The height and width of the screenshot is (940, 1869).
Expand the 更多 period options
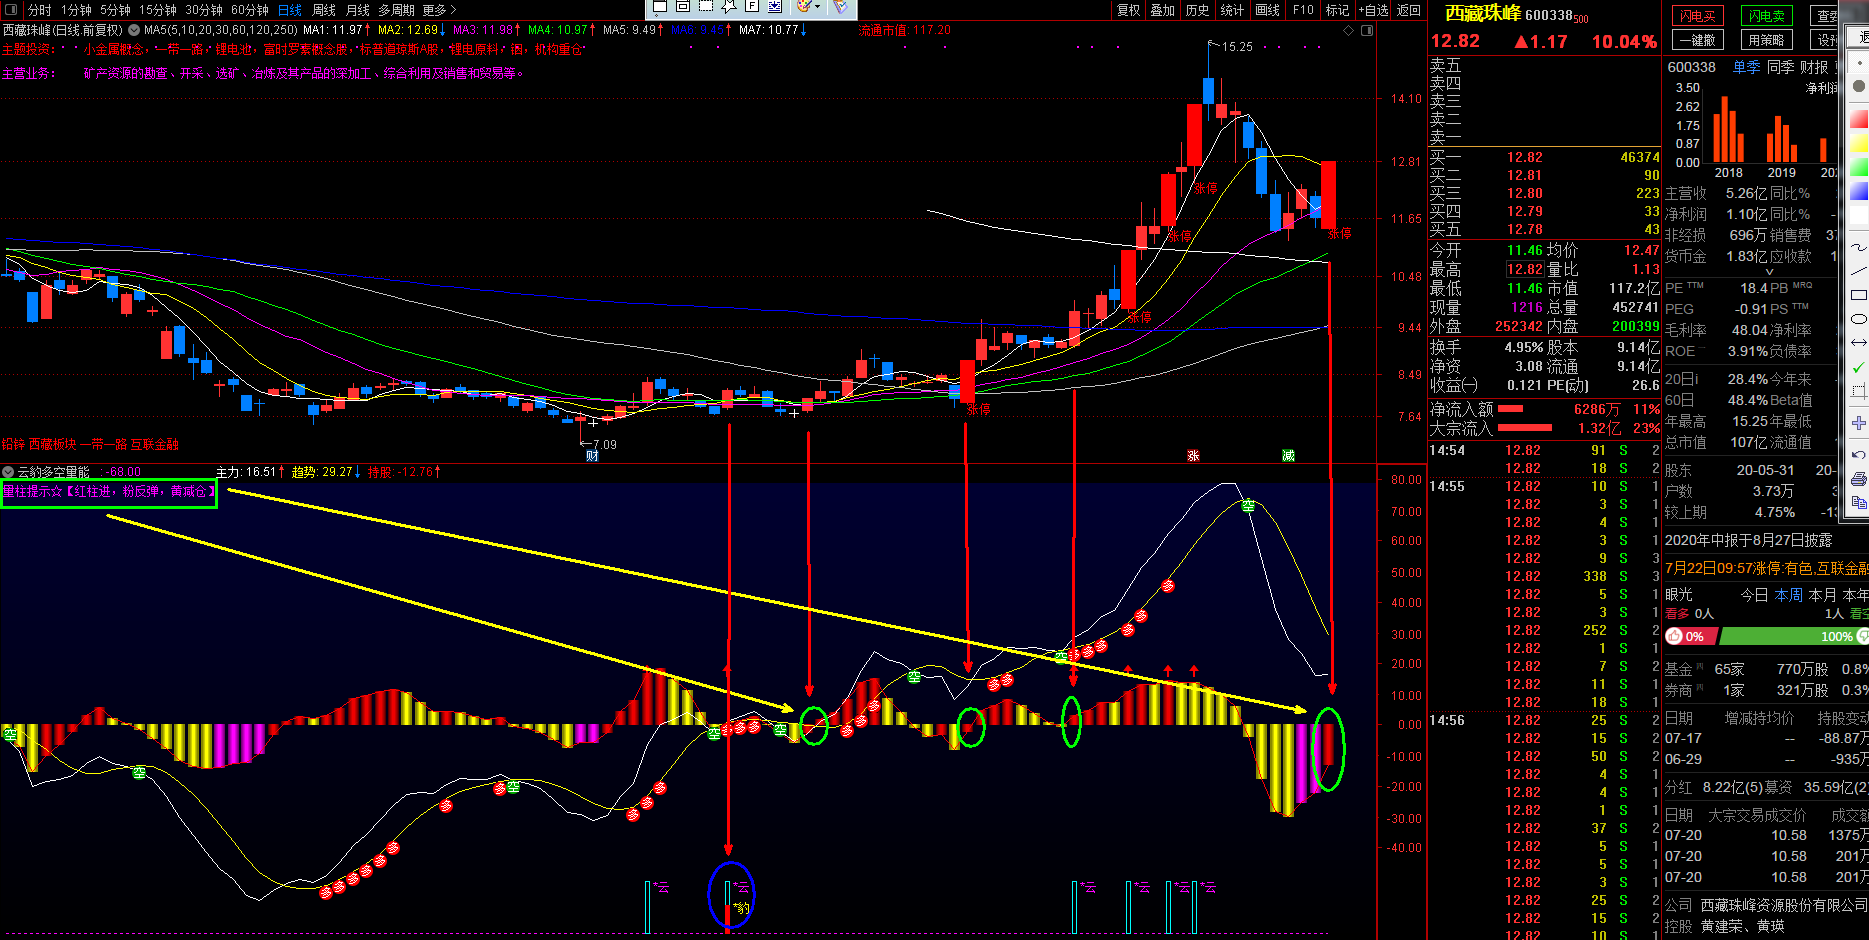[439, 10]
